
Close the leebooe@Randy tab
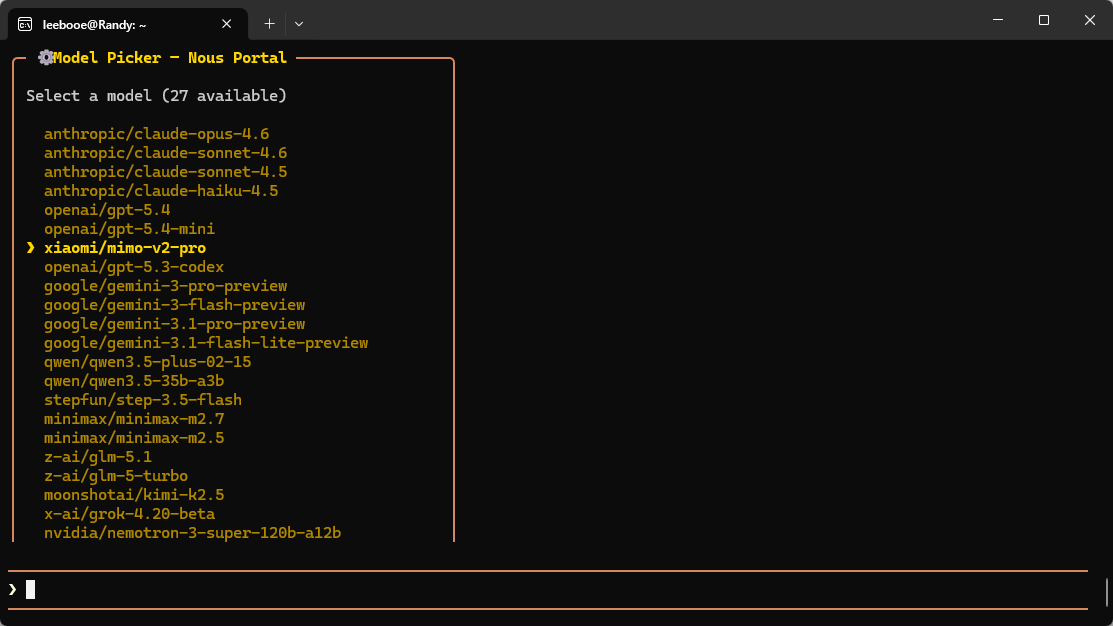click(226, 24)
